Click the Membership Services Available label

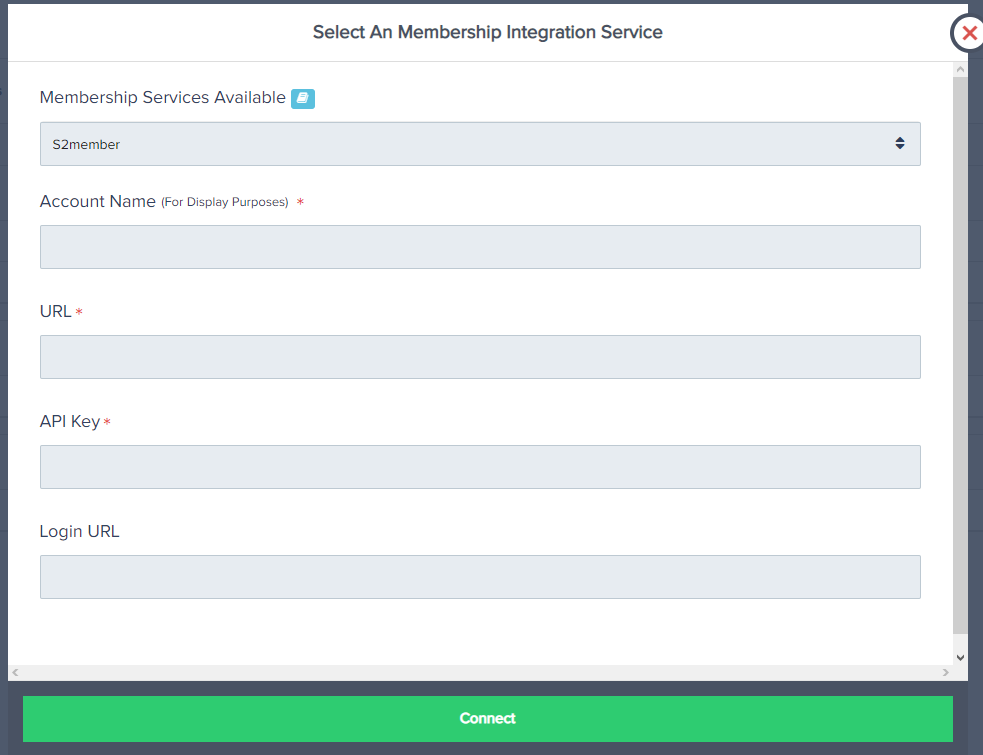[x=162, y=98]
